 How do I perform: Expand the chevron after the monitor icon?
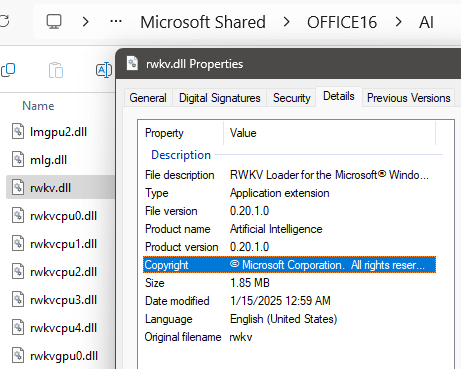pos(86,22)
